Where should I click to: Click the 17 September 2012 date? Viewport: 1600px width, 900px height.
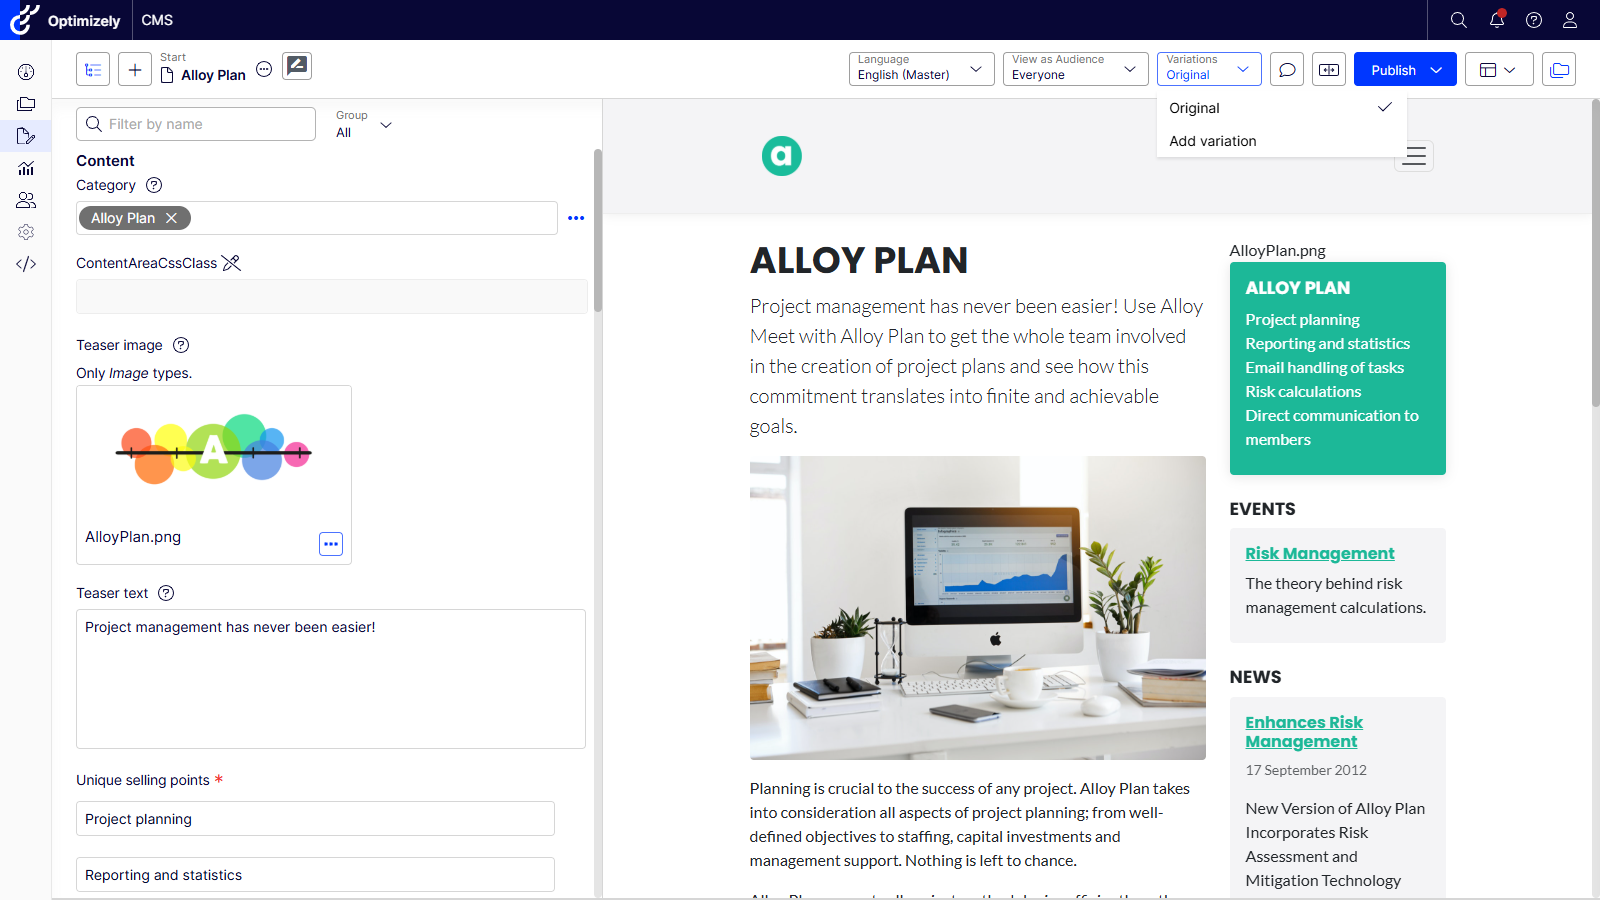1306,770
